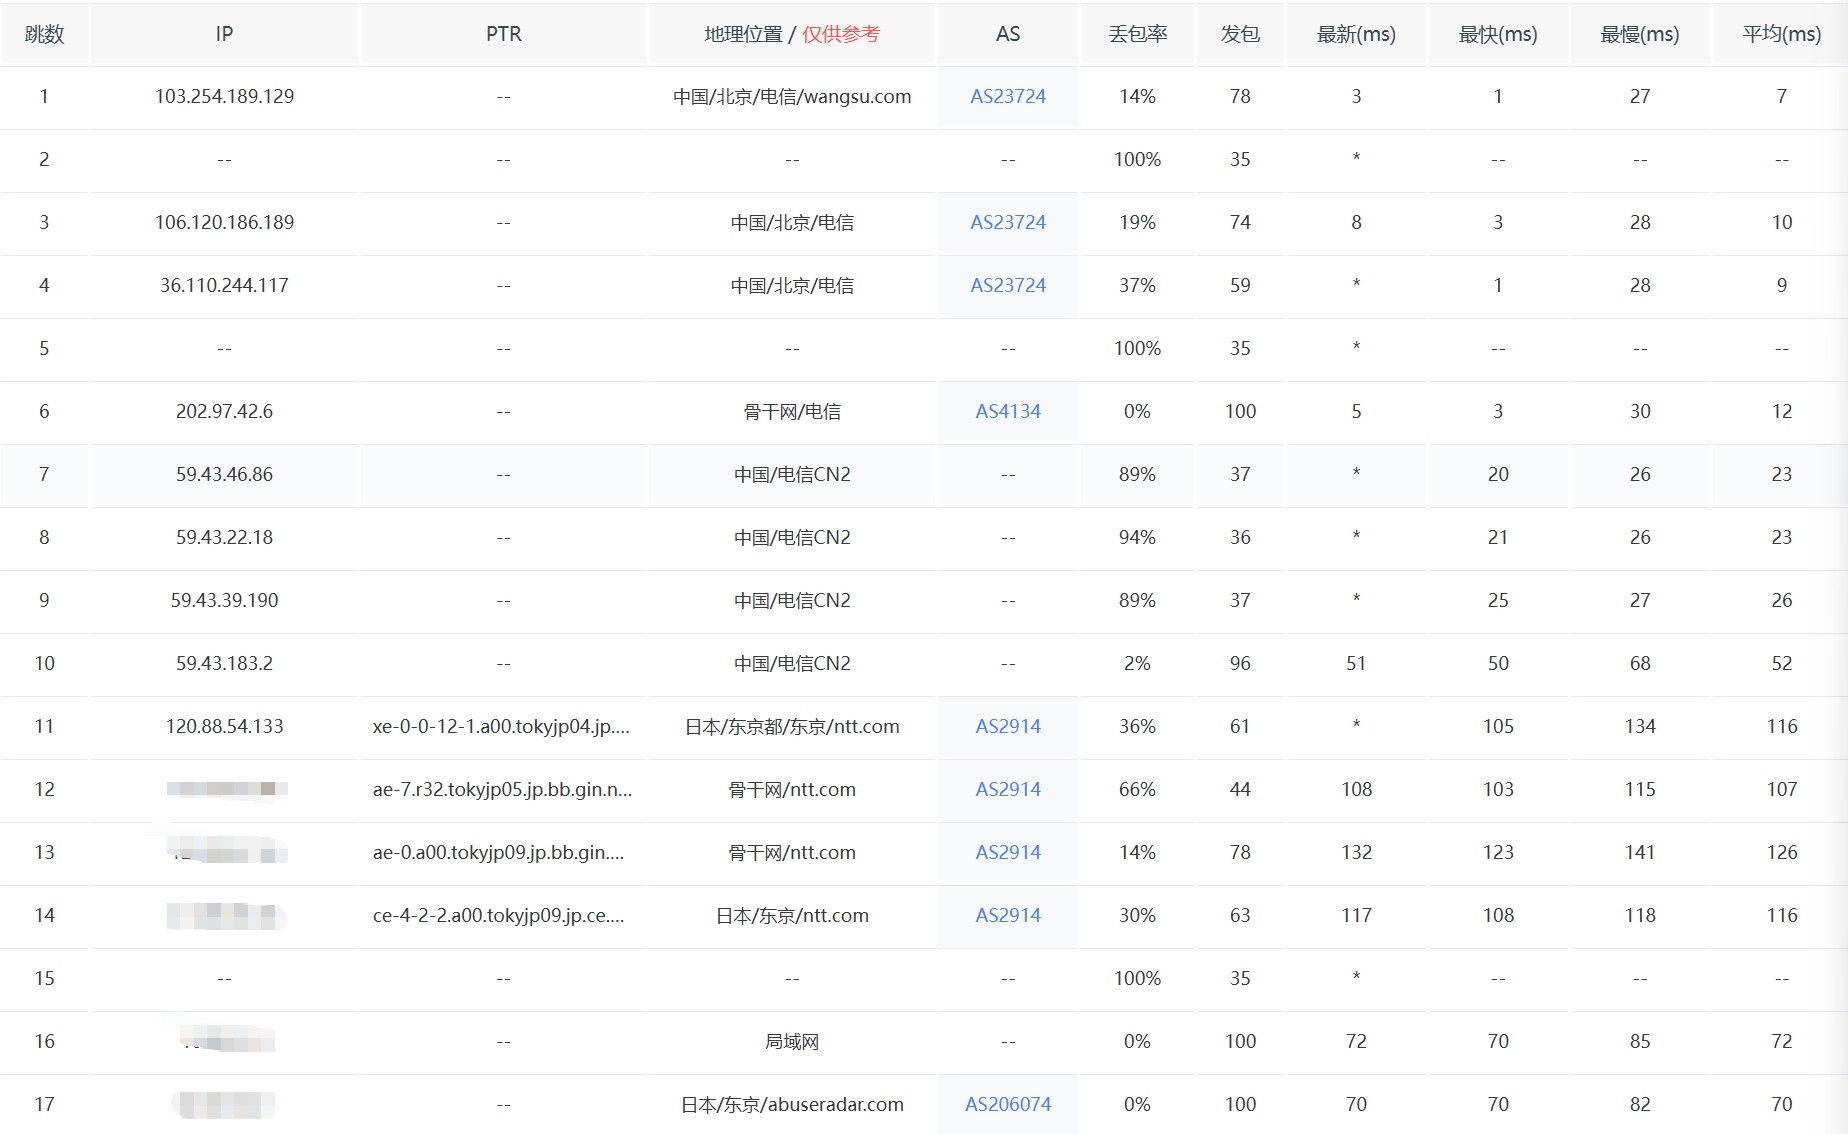Click 100% packet loss in hop 15 row
This screenshot has height=1134, width=1848.
pos(1137,978)
